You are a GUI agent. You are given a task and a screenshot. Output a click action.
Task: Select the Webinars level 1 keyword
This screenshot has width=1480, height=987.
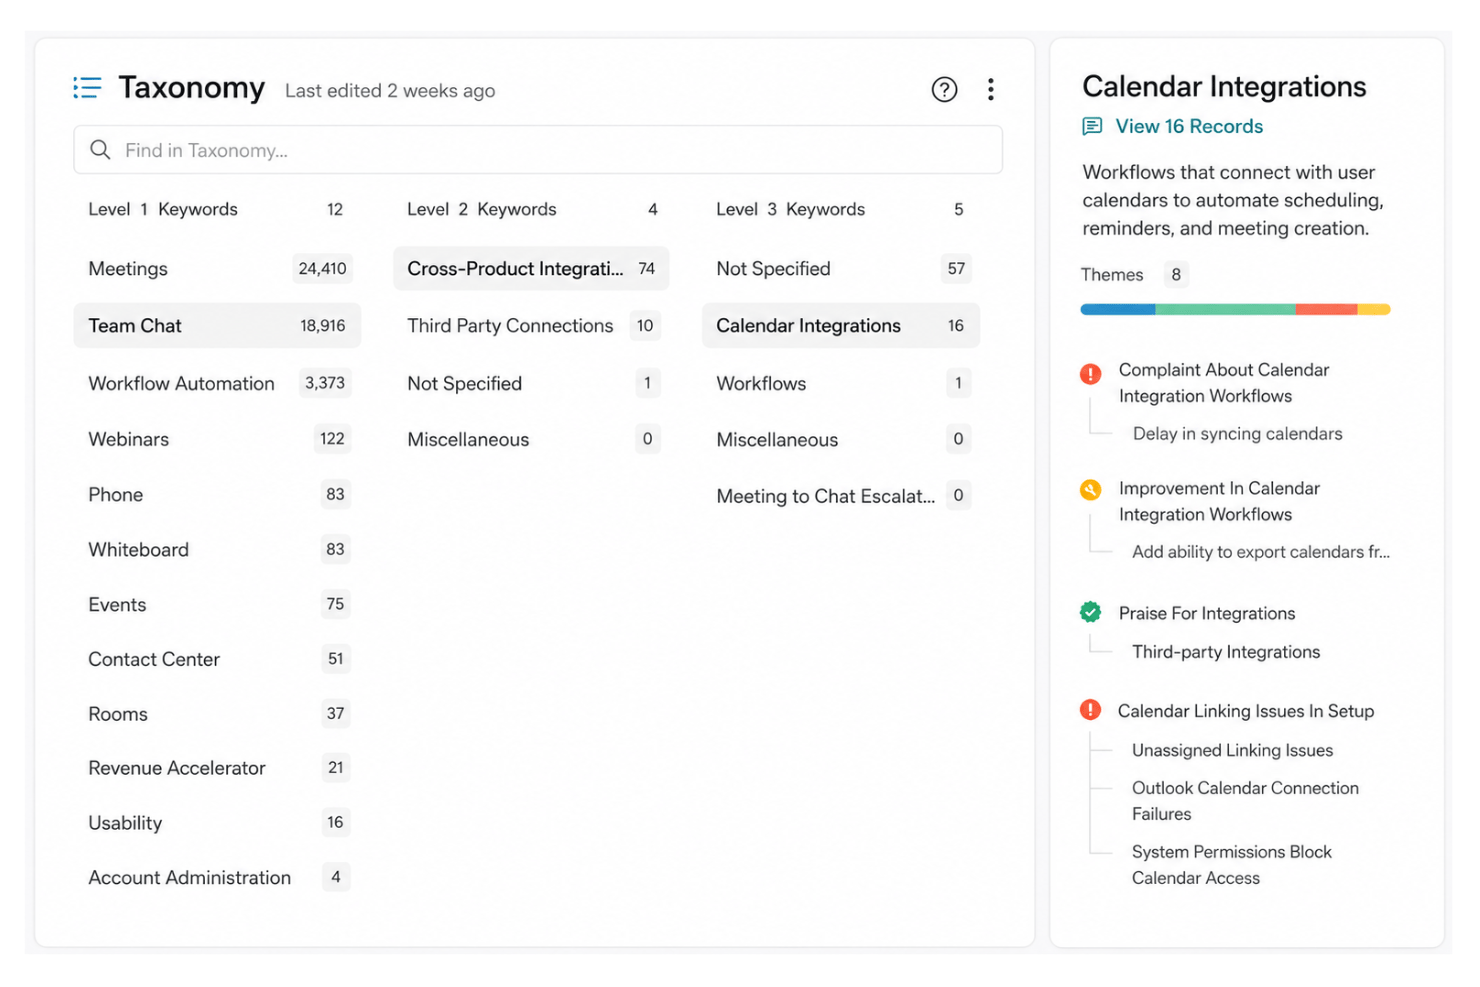point(217,439)
